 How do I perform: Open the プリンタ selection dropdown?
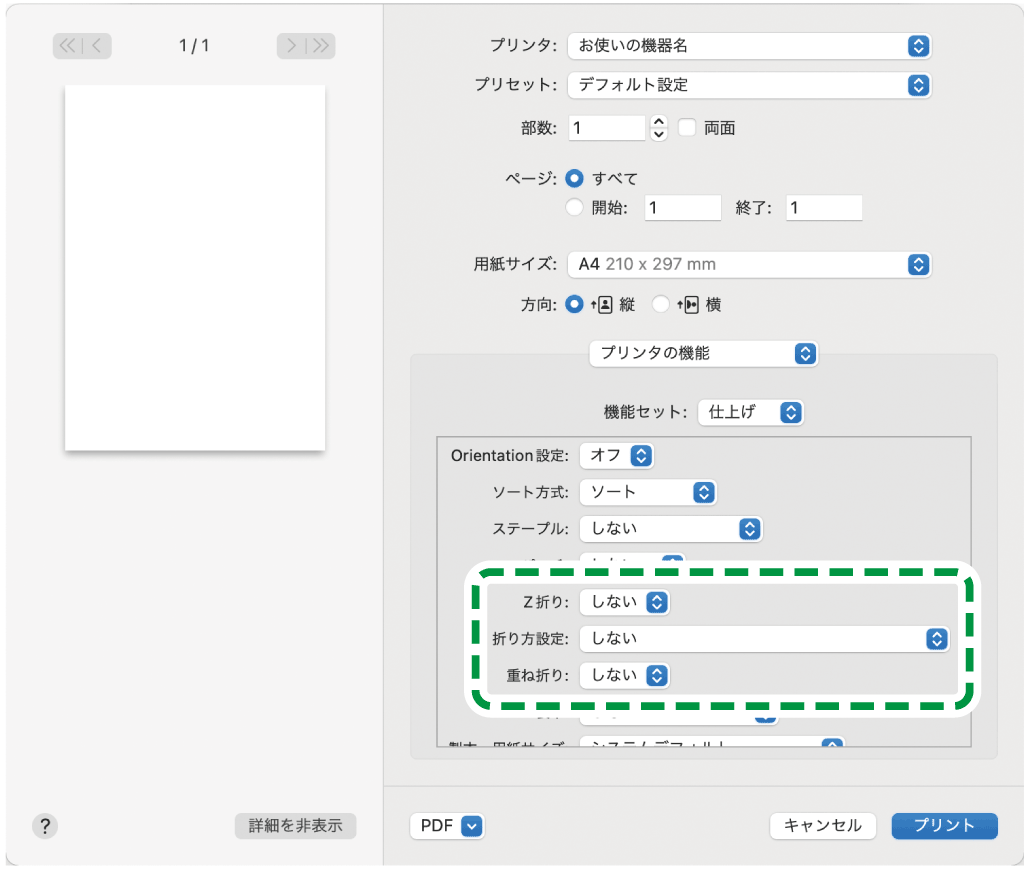[748, 46]
